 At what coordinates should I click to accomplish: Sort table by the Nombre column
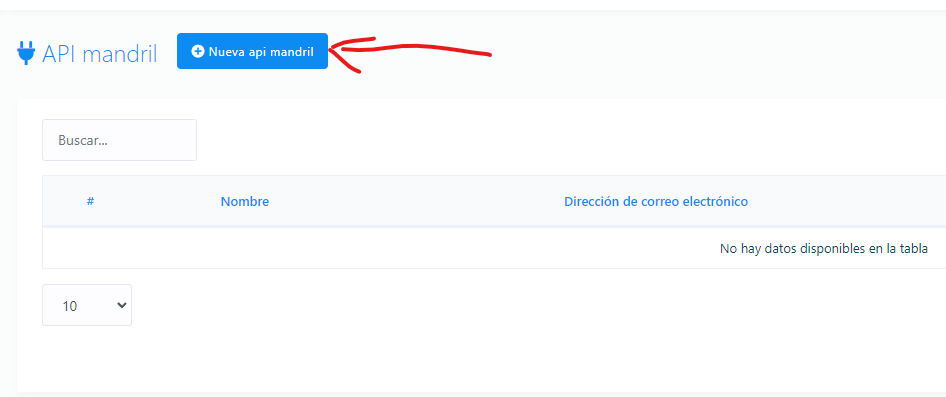(x=245, y=202)
